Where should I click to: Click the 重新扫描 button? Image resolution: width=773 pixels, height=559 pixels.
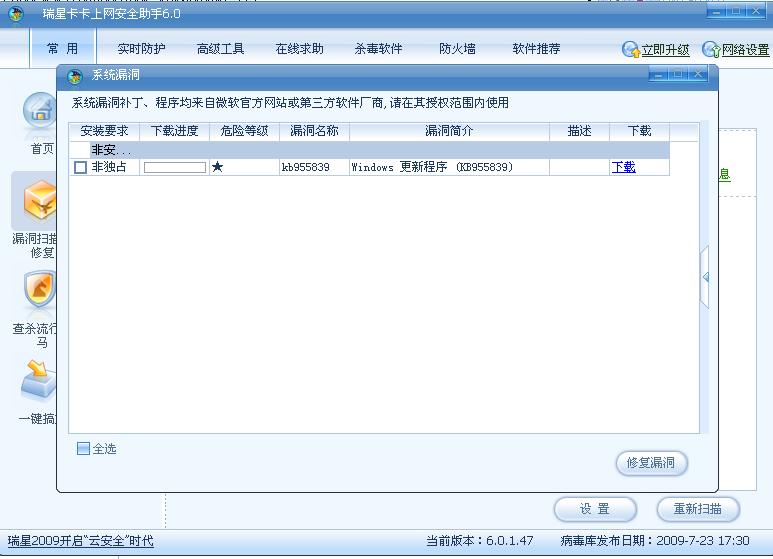(x=698, y=509)
